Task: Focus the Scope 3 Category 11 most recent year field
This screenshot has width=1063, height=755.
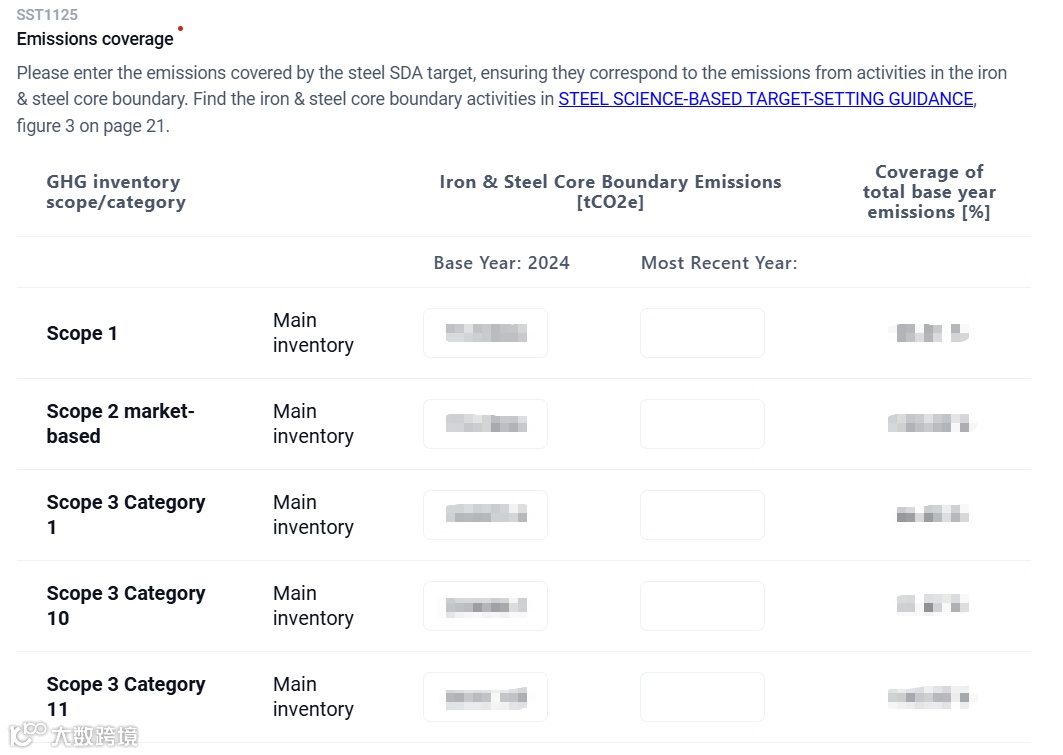Action: click(702, 697)
